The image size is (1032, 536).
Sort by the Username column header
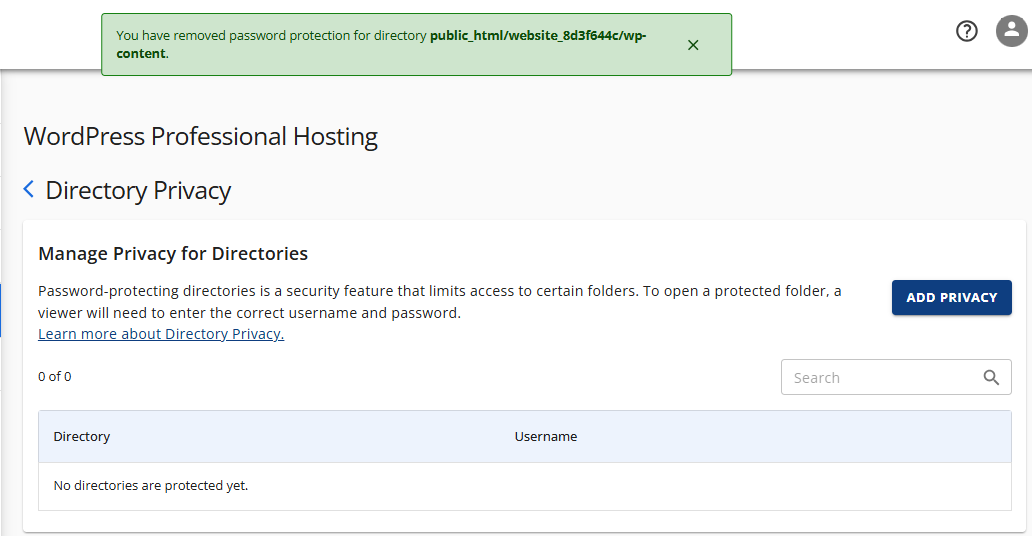(546, 437)
